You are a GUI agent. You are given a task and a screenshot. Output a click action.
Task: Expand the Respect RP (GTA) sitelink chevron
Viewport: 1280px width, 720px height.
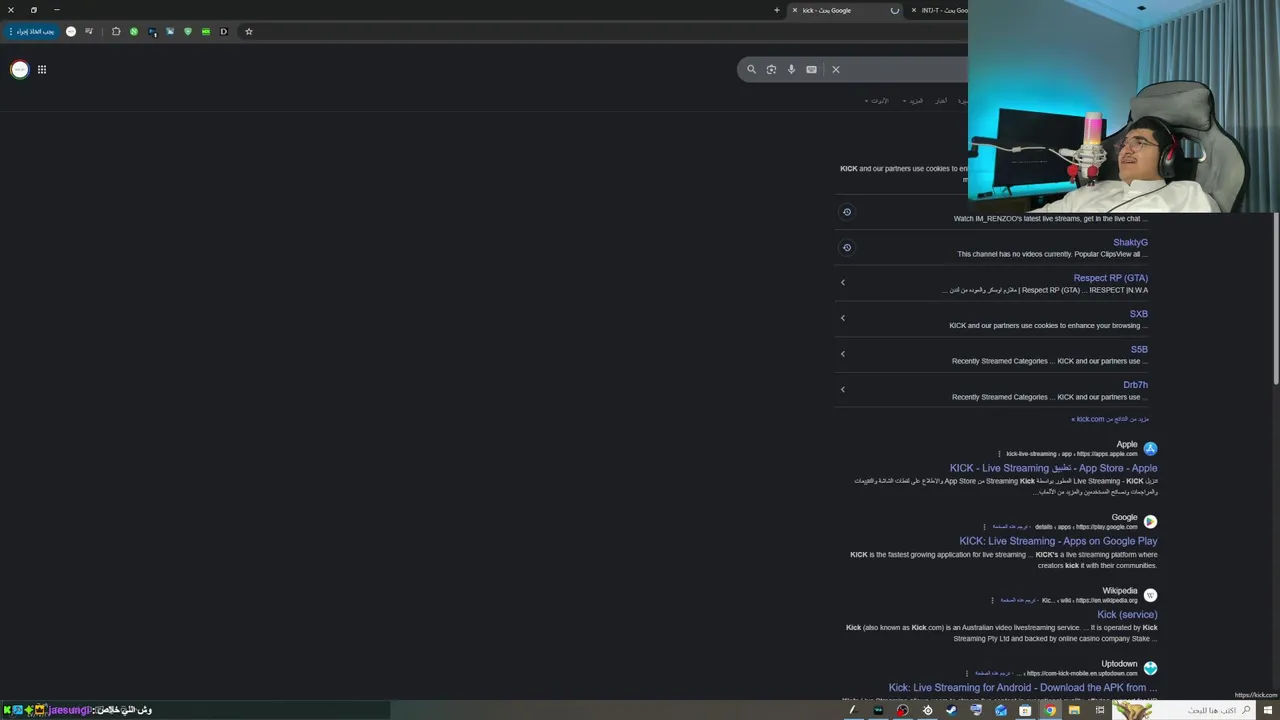[x=843, y=283]
